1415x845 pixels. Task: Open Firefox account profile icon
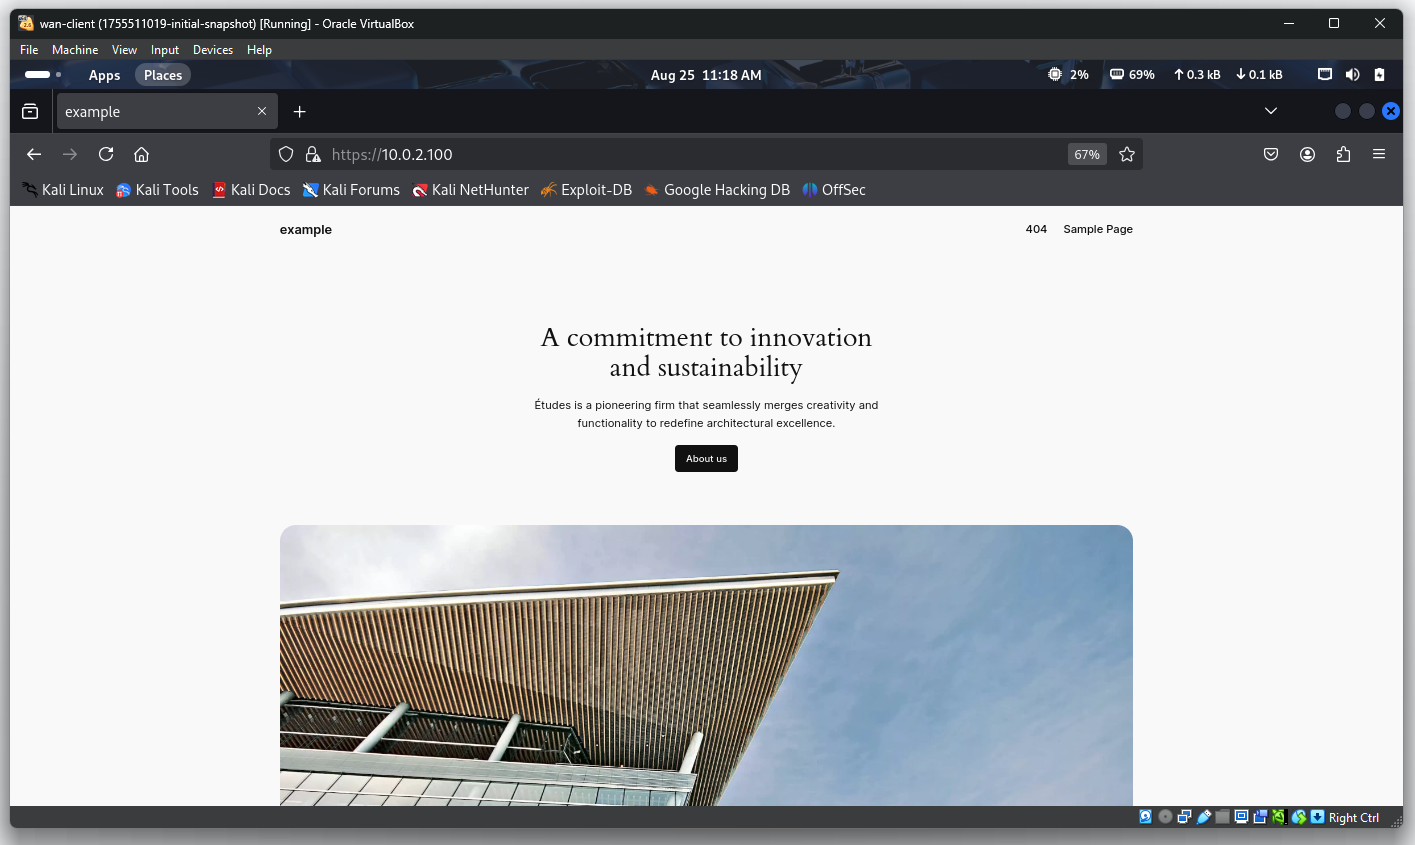tap(1307, 154)
